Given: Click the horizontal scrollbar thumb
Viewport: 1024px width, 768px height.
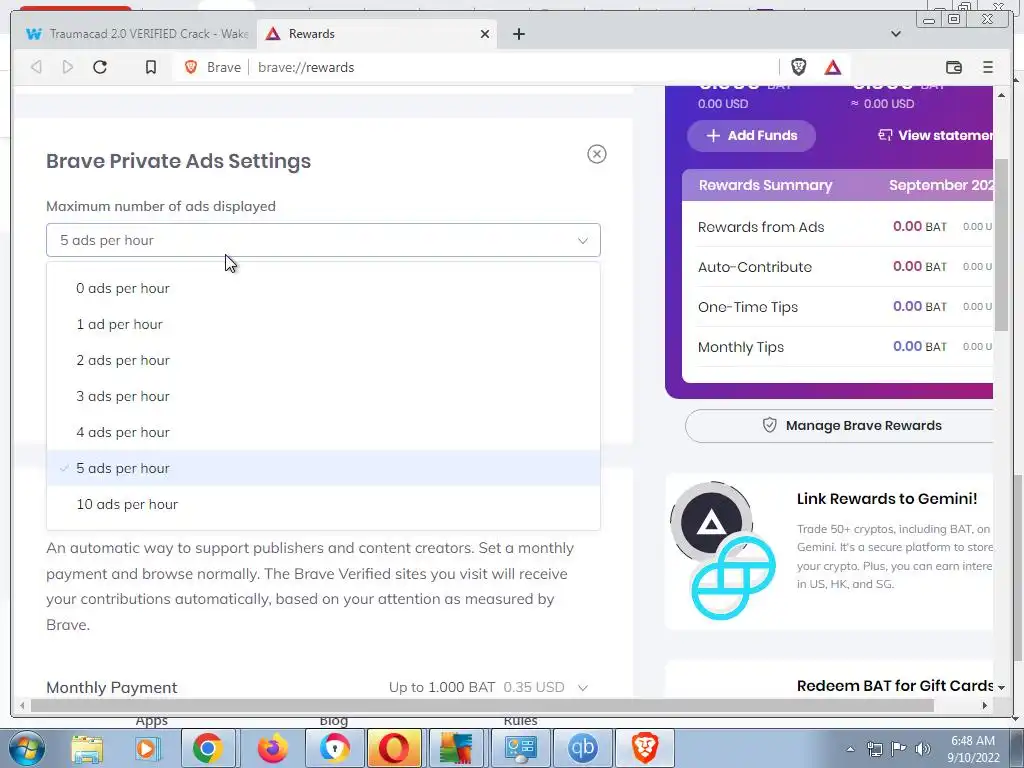Looking at the screenshot, I should [x=482, y=705].
